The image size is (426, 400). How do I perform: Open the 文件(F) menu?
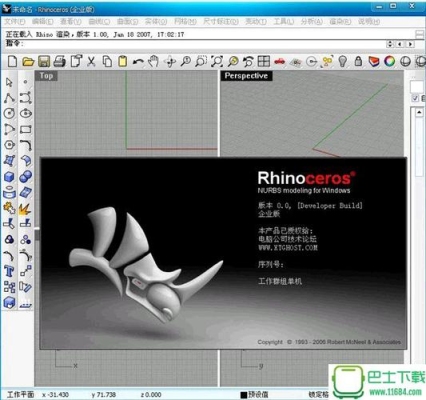pos(15,21)
